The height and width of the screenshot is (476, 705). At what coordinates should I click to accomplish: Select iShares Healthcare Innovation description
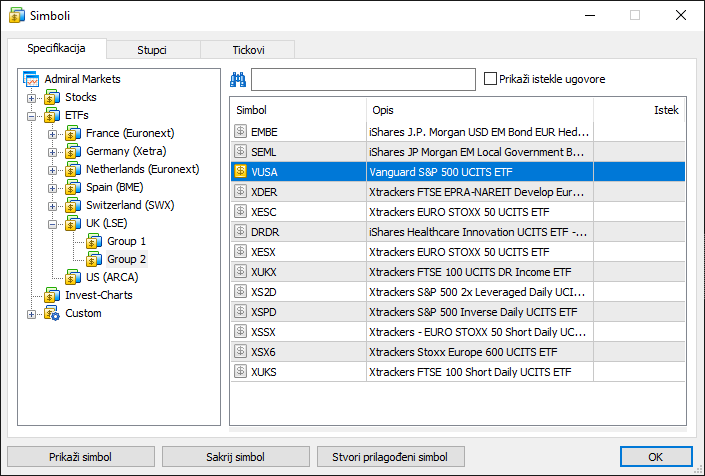pyautogui.click(x=478, y=232)
